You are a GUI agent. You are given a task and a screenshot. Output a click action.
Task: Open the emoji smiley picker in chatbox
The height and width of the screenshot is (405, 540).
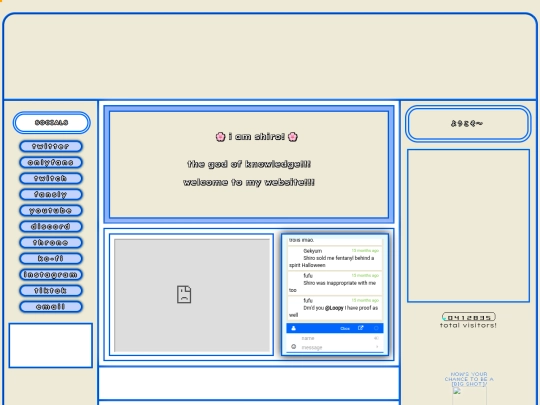tap(293, 346)
